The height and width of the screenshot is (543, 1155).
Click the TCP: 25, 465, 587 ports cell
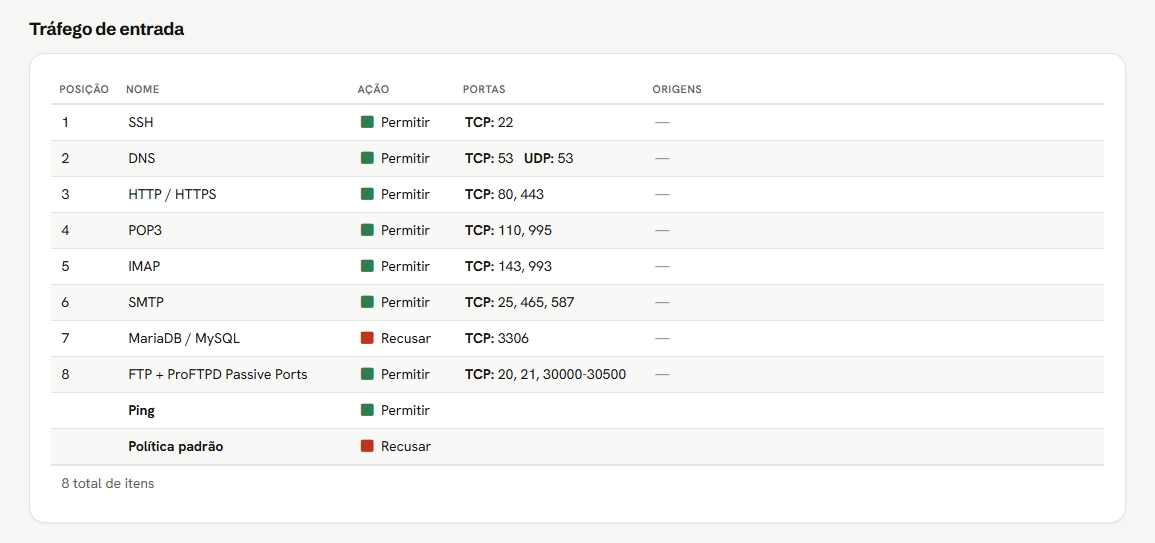519,303
